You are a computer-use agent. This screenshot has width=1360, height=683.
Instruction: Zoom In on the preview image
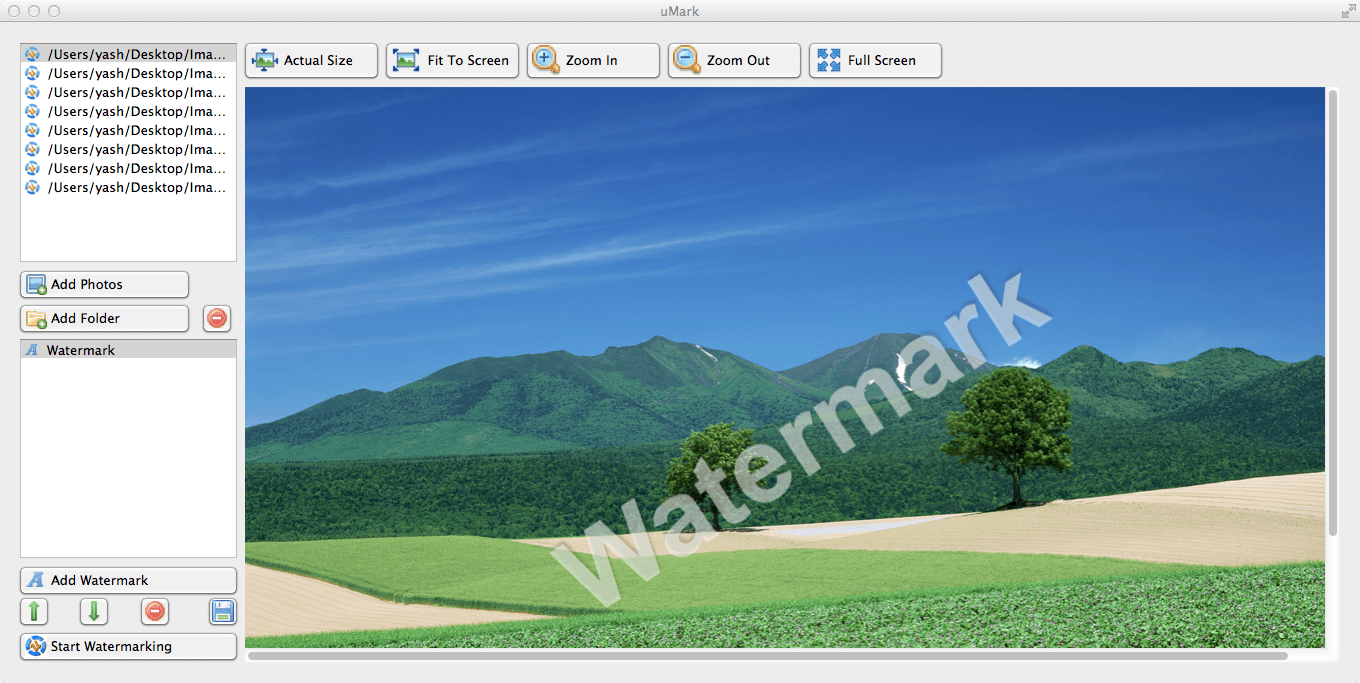(x=593, y=60)
